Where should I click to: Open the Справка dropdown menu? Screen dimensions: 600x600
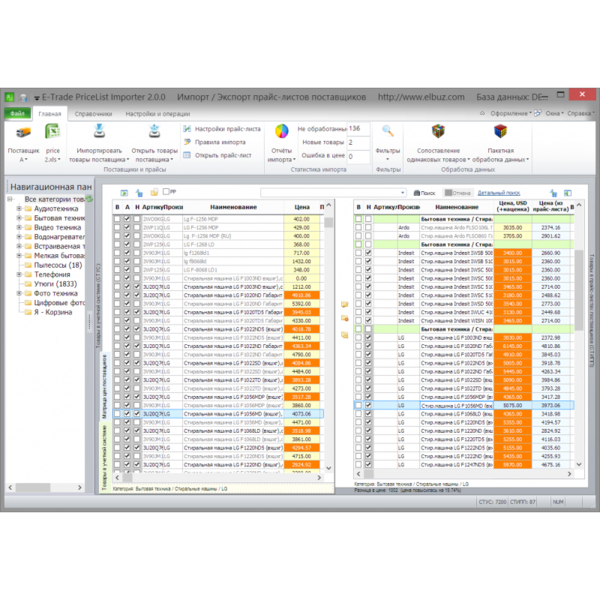[580, 113]
